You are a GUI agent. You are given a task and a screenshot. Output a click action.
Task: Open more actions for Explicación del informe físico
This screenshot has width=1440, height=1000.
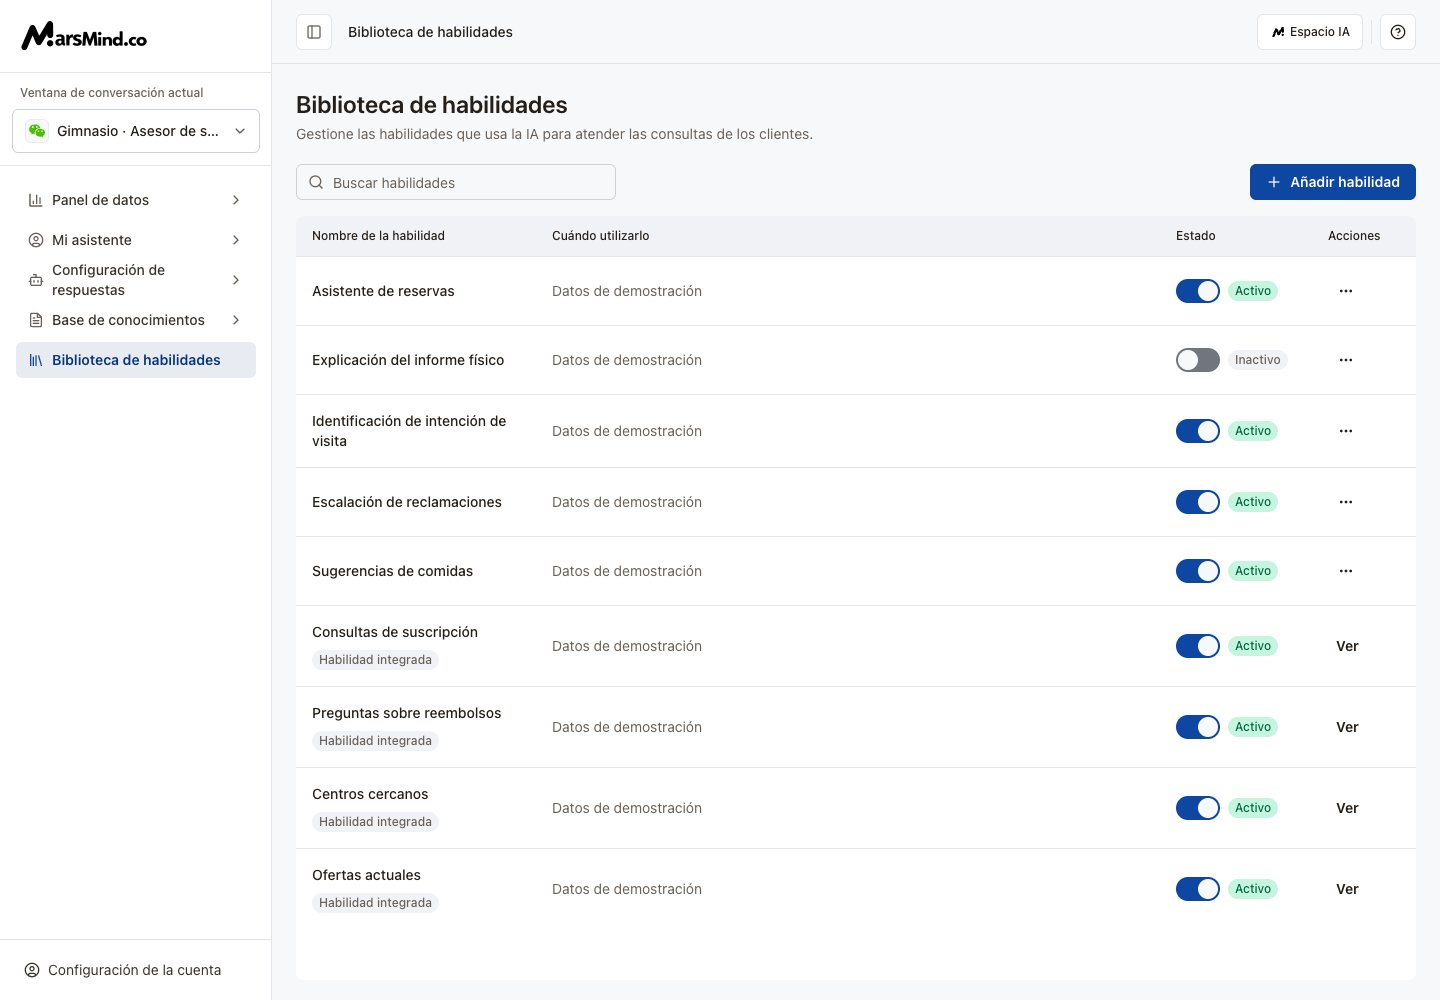[x=1346, y=360]
